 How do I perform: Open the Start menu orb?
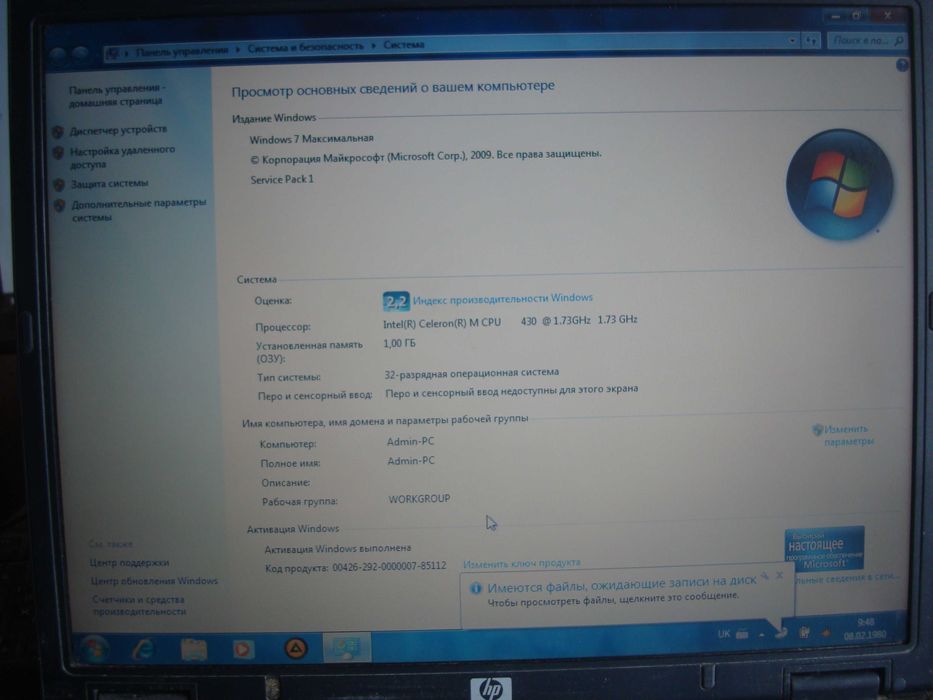coord(95,649)
